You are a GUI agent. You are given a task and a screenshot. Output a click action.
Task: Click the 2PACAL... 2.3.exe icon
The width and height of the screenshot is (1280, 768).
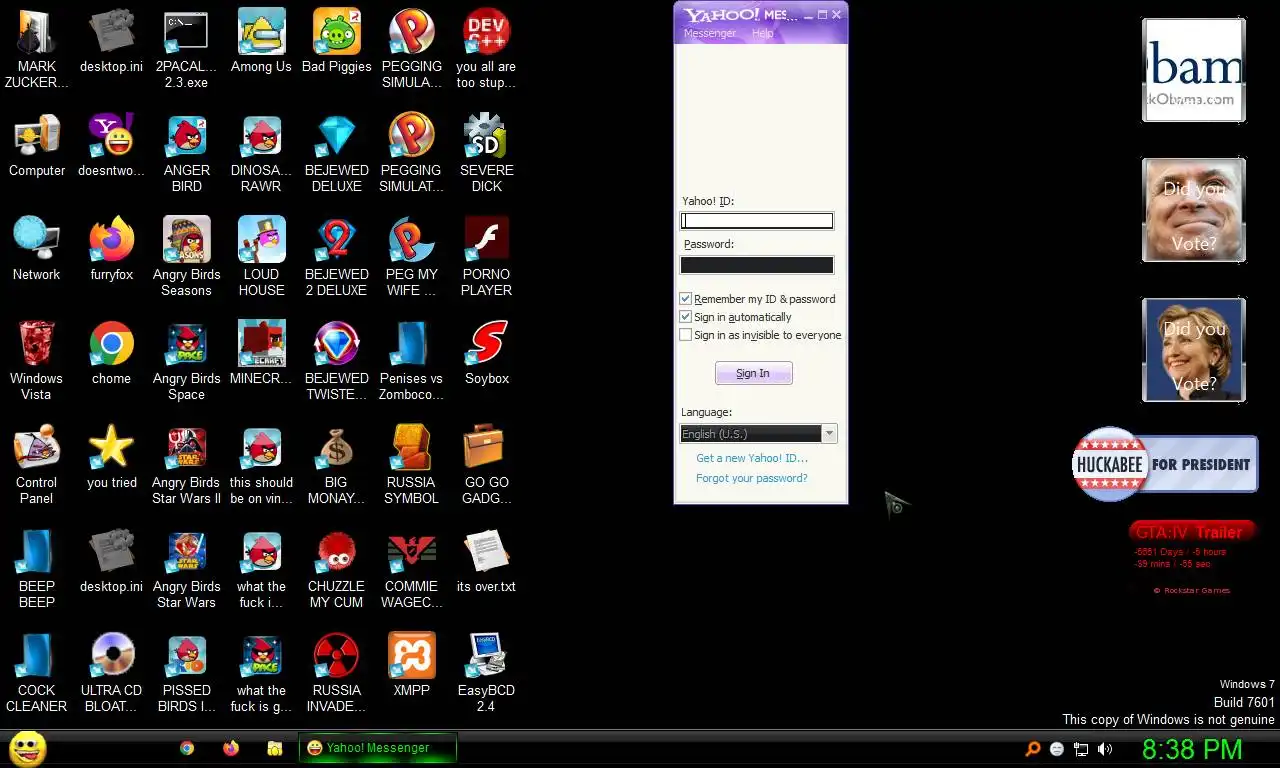pyautogui.click(x=187, y=32)
